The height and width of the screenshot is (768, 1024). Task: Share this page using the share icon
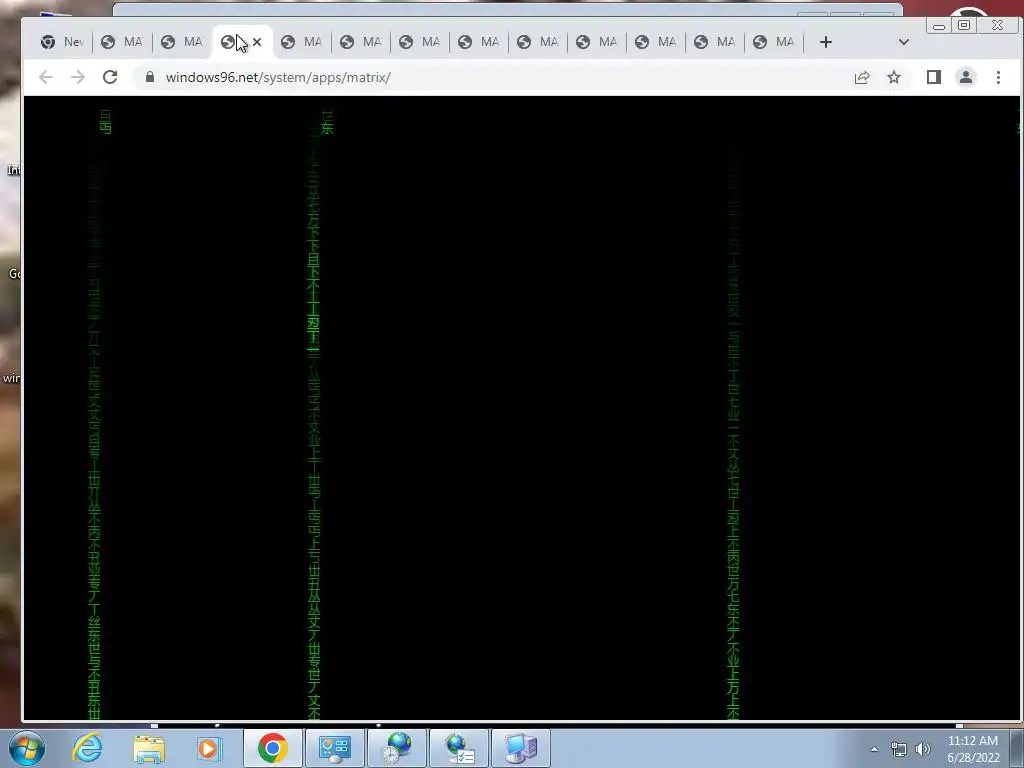[862, 77]
